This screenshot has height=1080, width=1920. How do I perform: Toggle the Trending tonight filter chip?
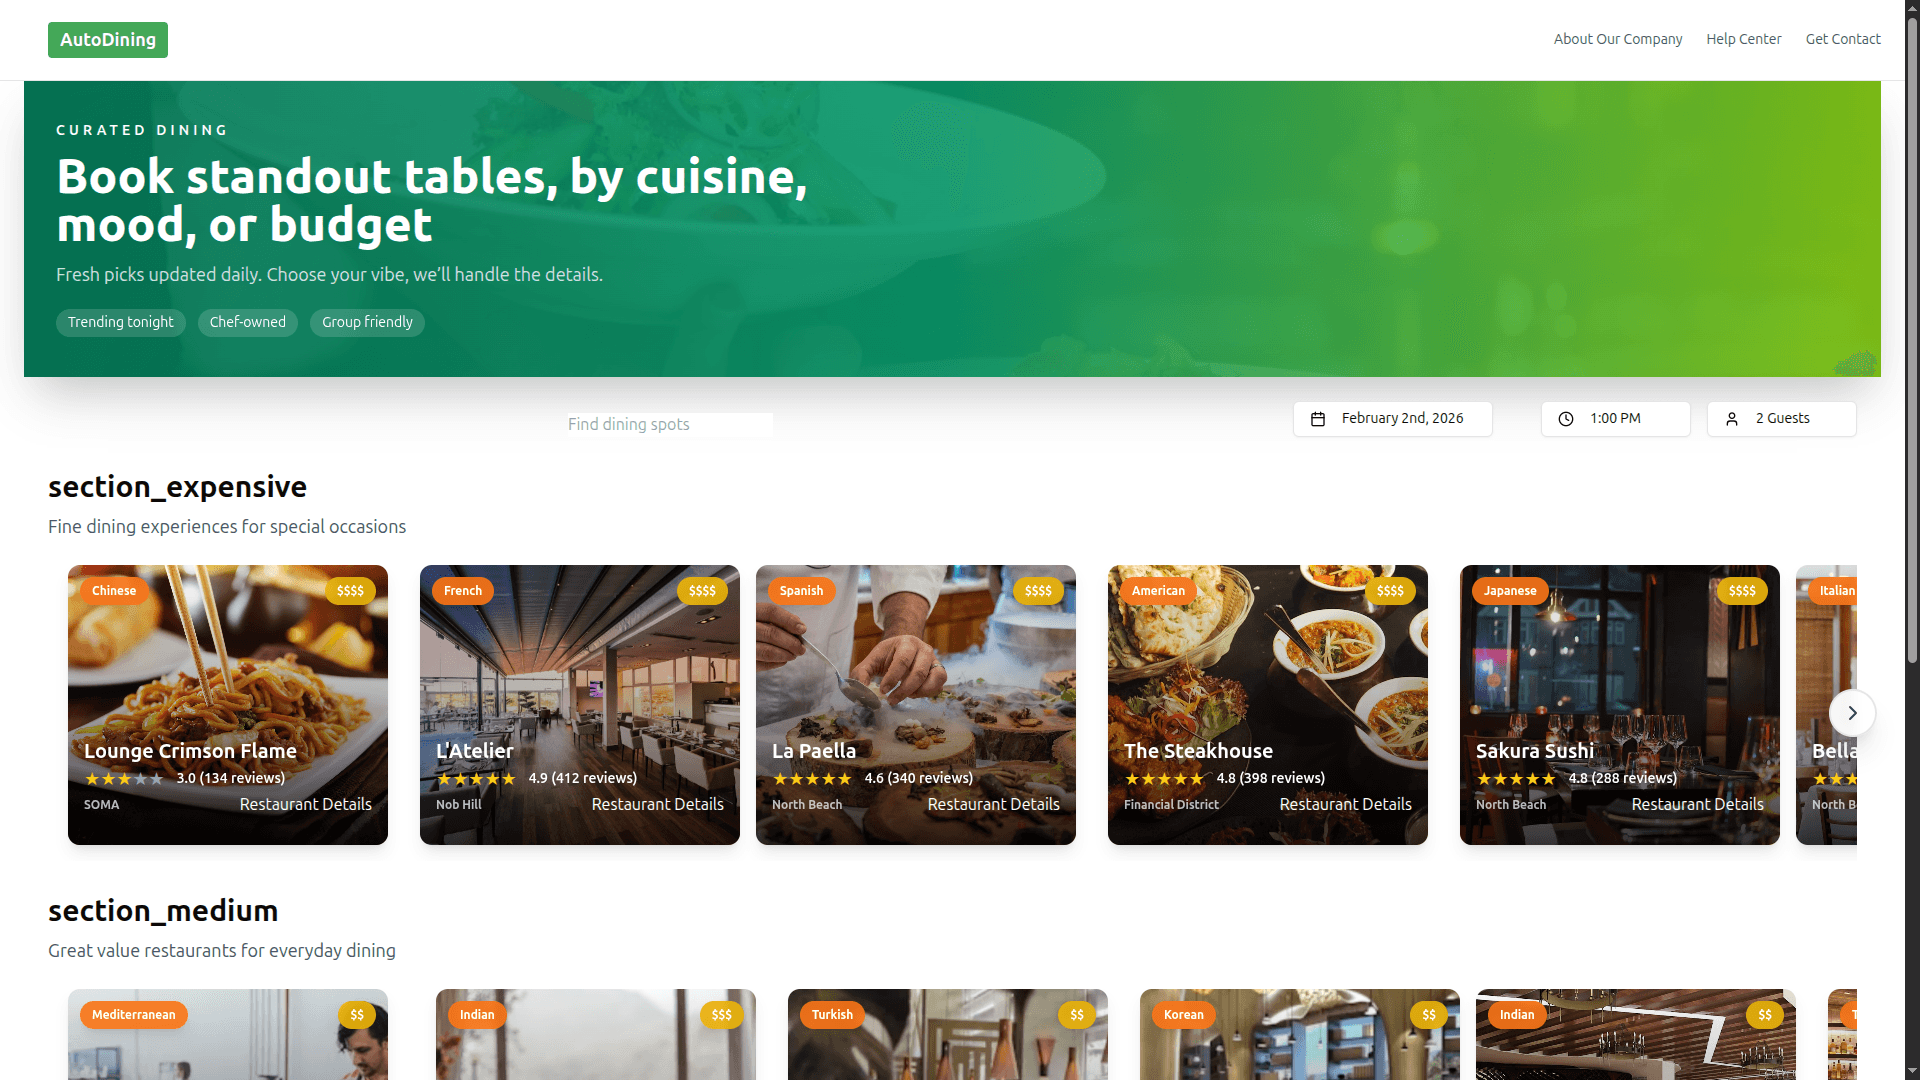pyautogui.click(x=121, y=322)
